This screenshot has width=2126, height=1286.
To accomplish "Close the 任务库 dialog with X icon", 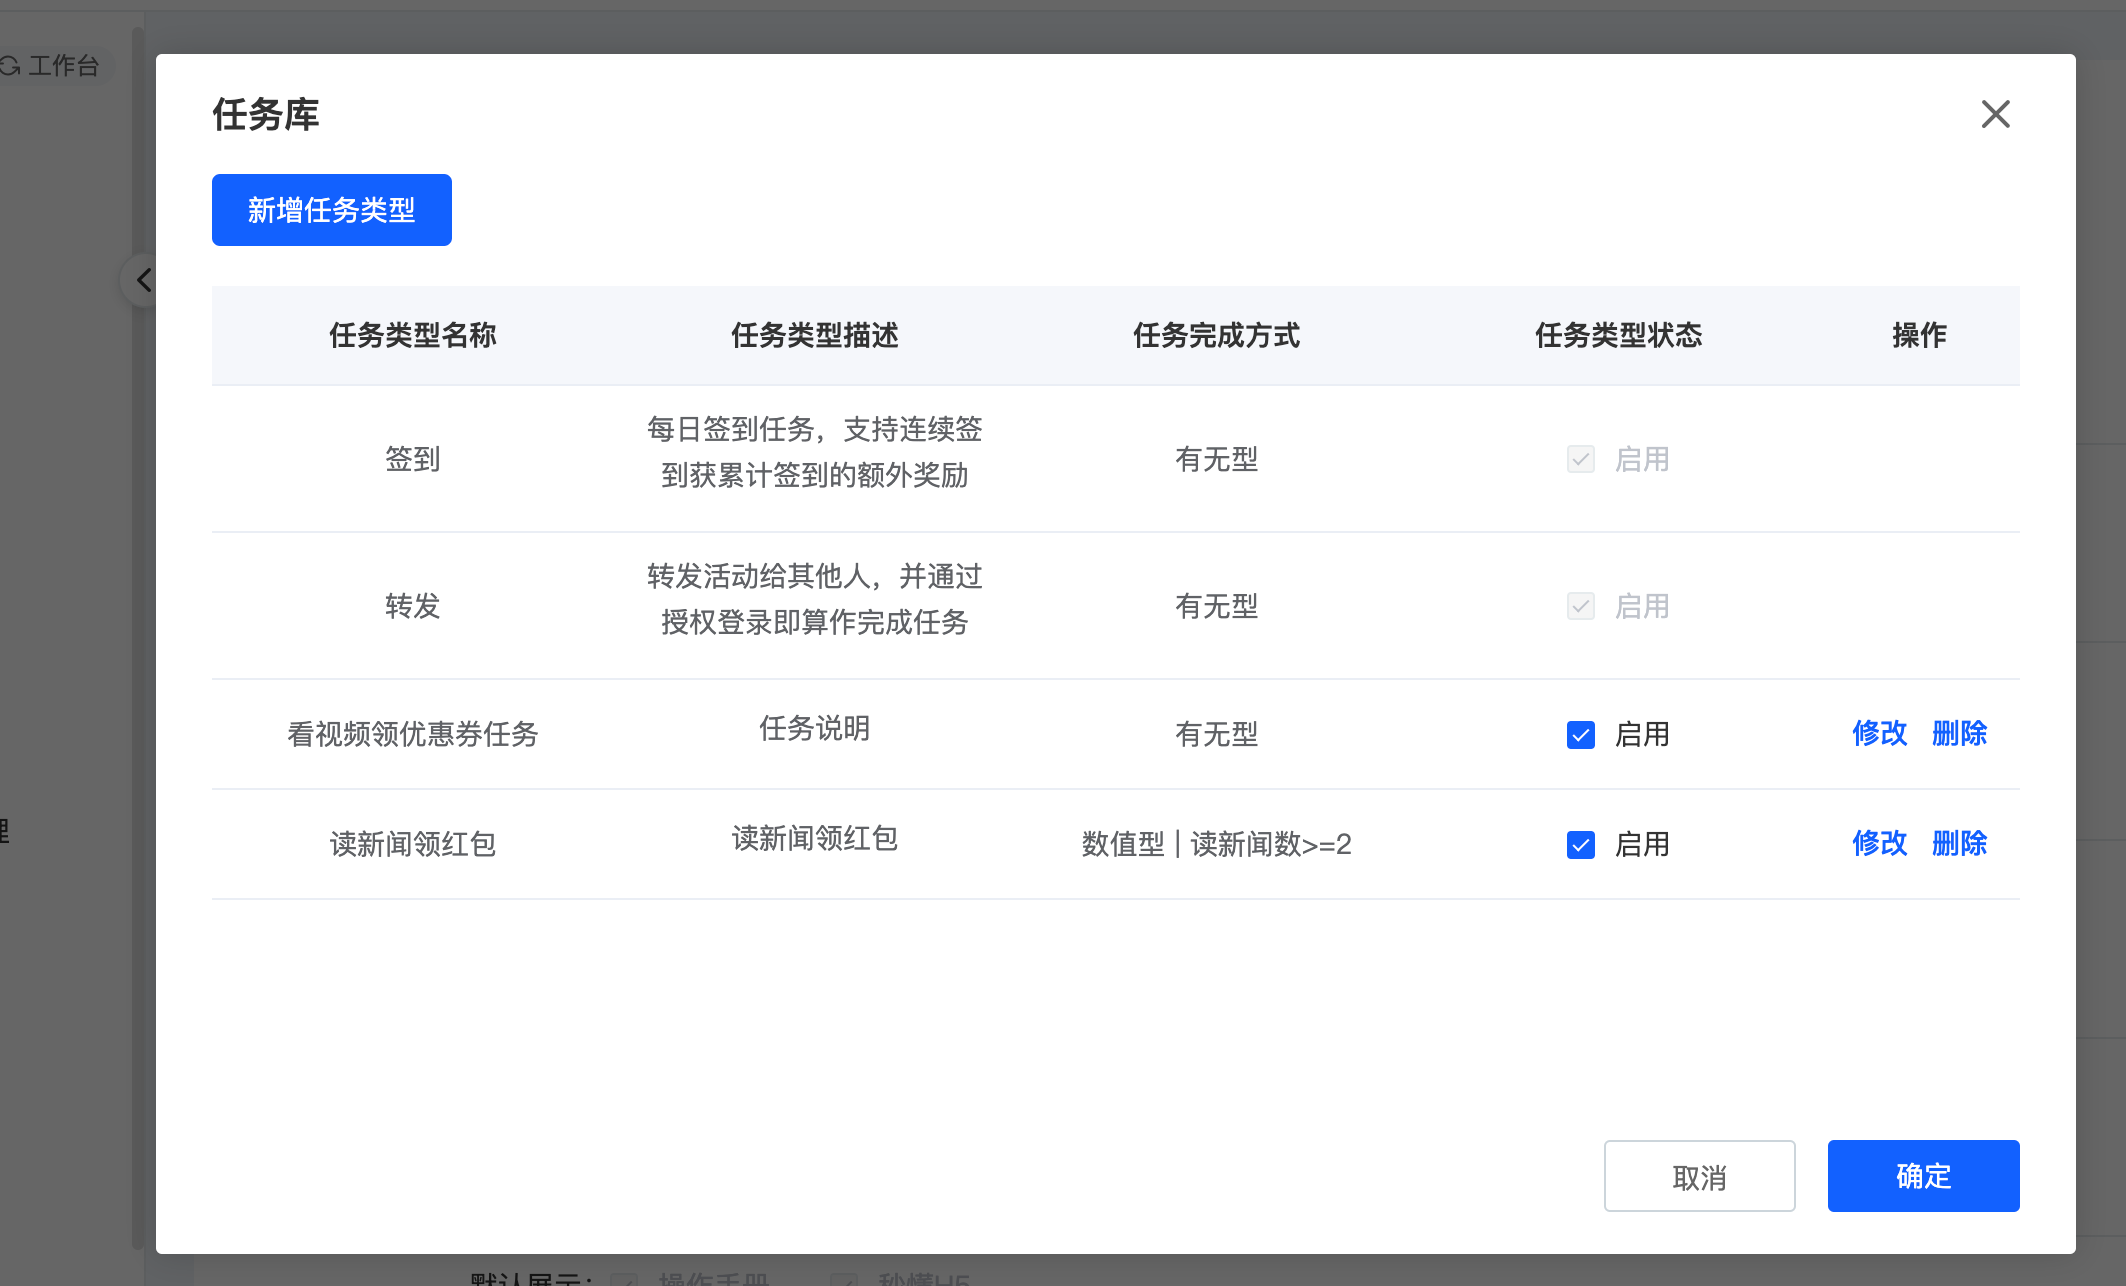I will tap(1995, 114).
